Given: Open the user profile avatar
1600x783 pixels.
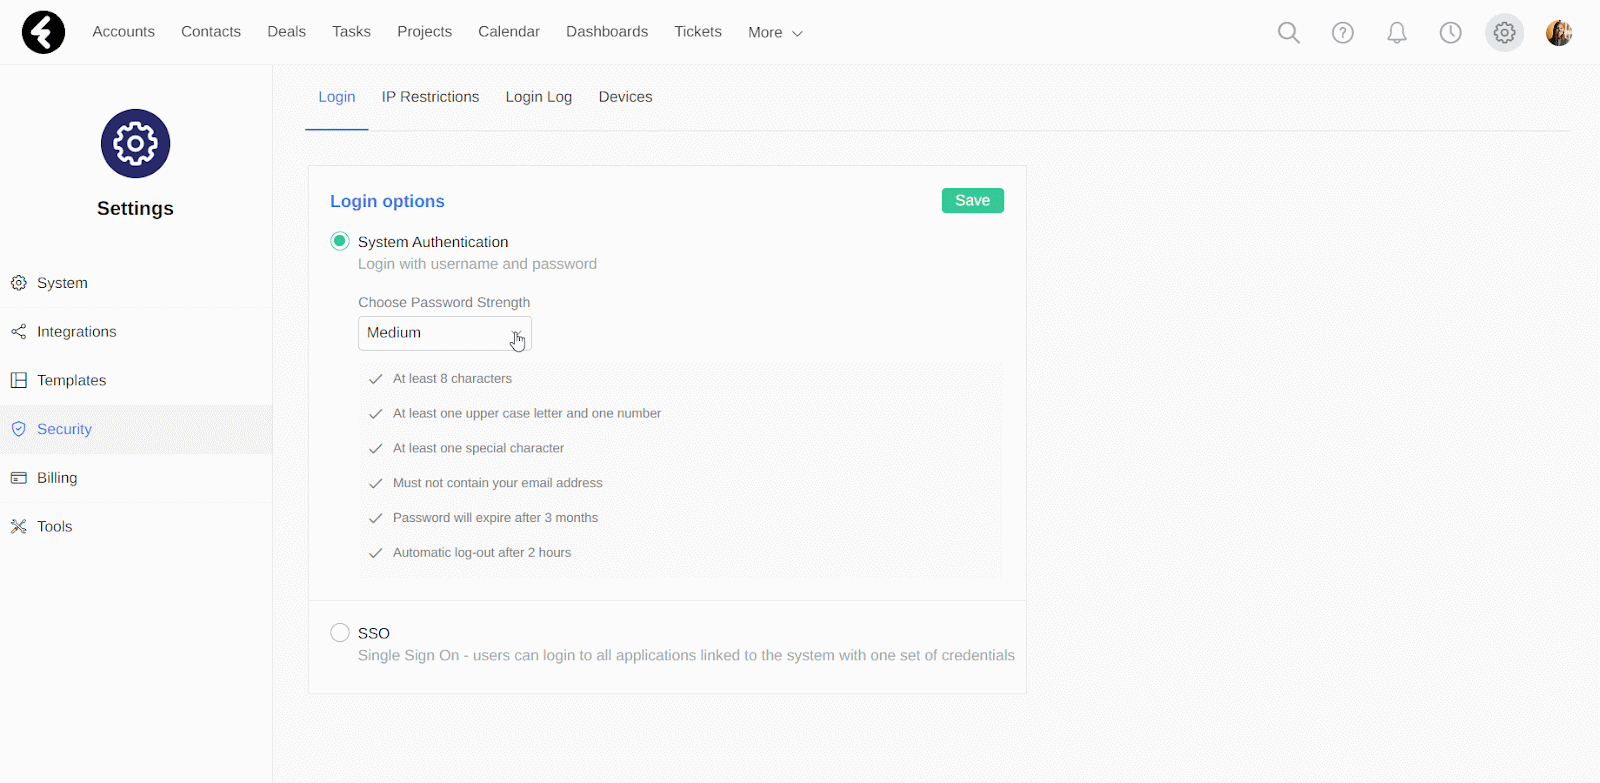Looking at the screenshot, I should click(x=1559, y=33).
